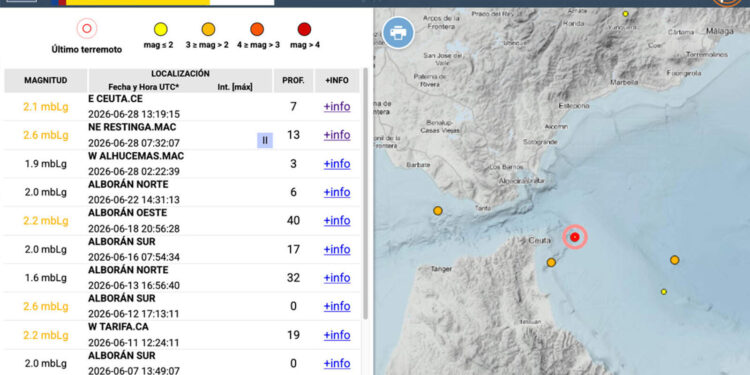Open +info for ALBORÁN SUR 2026-06-16 event
The image size is (750, 375).
337,249
